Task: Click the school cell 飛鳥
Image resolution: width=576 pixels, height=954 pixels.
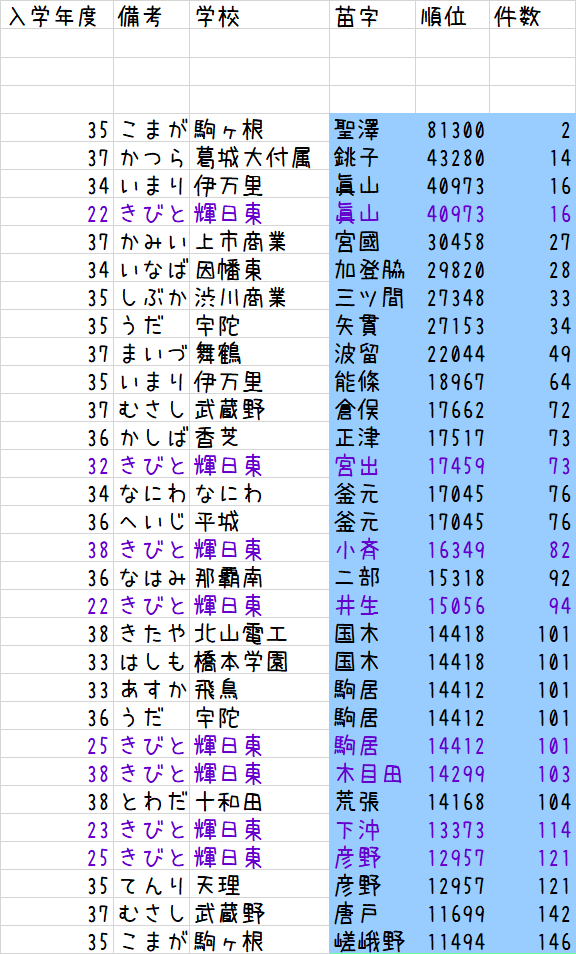Action: point(260,688)
